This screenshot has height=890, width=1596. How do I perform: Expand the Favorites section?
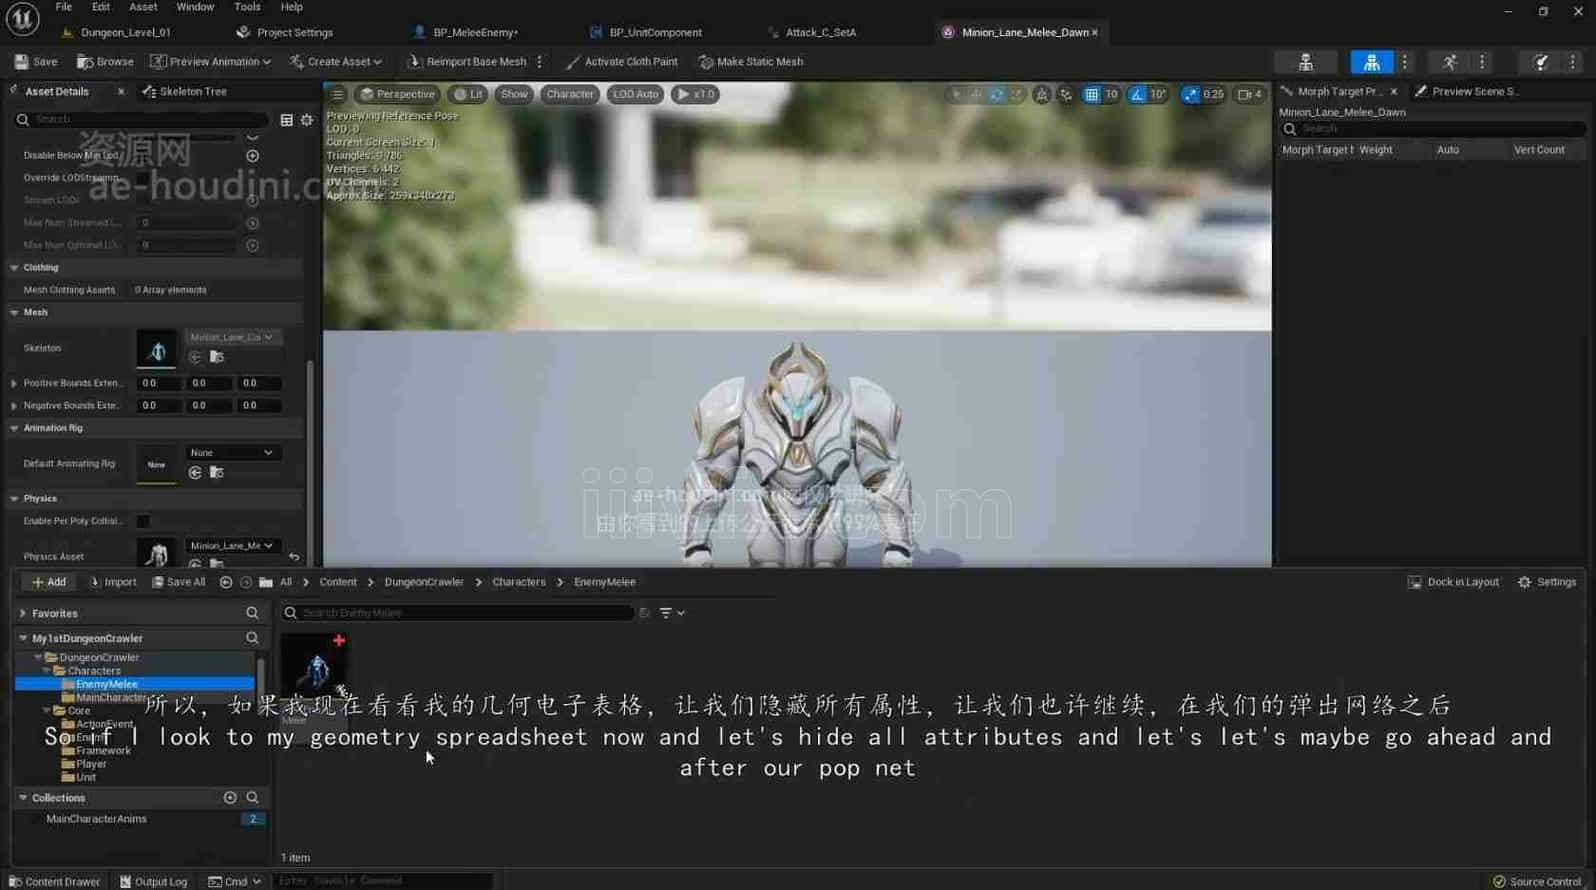point(22,613)
